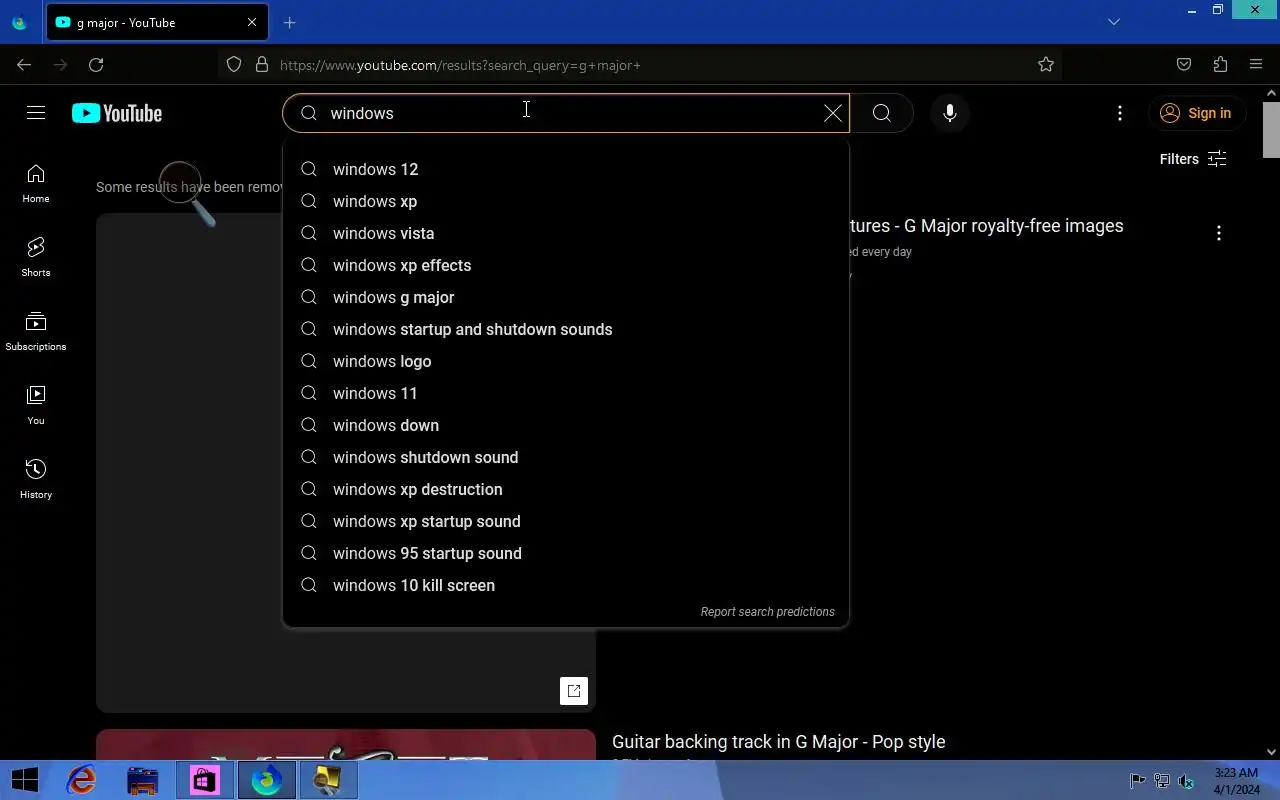Select suggestion 'windows g major'
The width and height of the screenshot is (1280, 800).
(566, 297)
